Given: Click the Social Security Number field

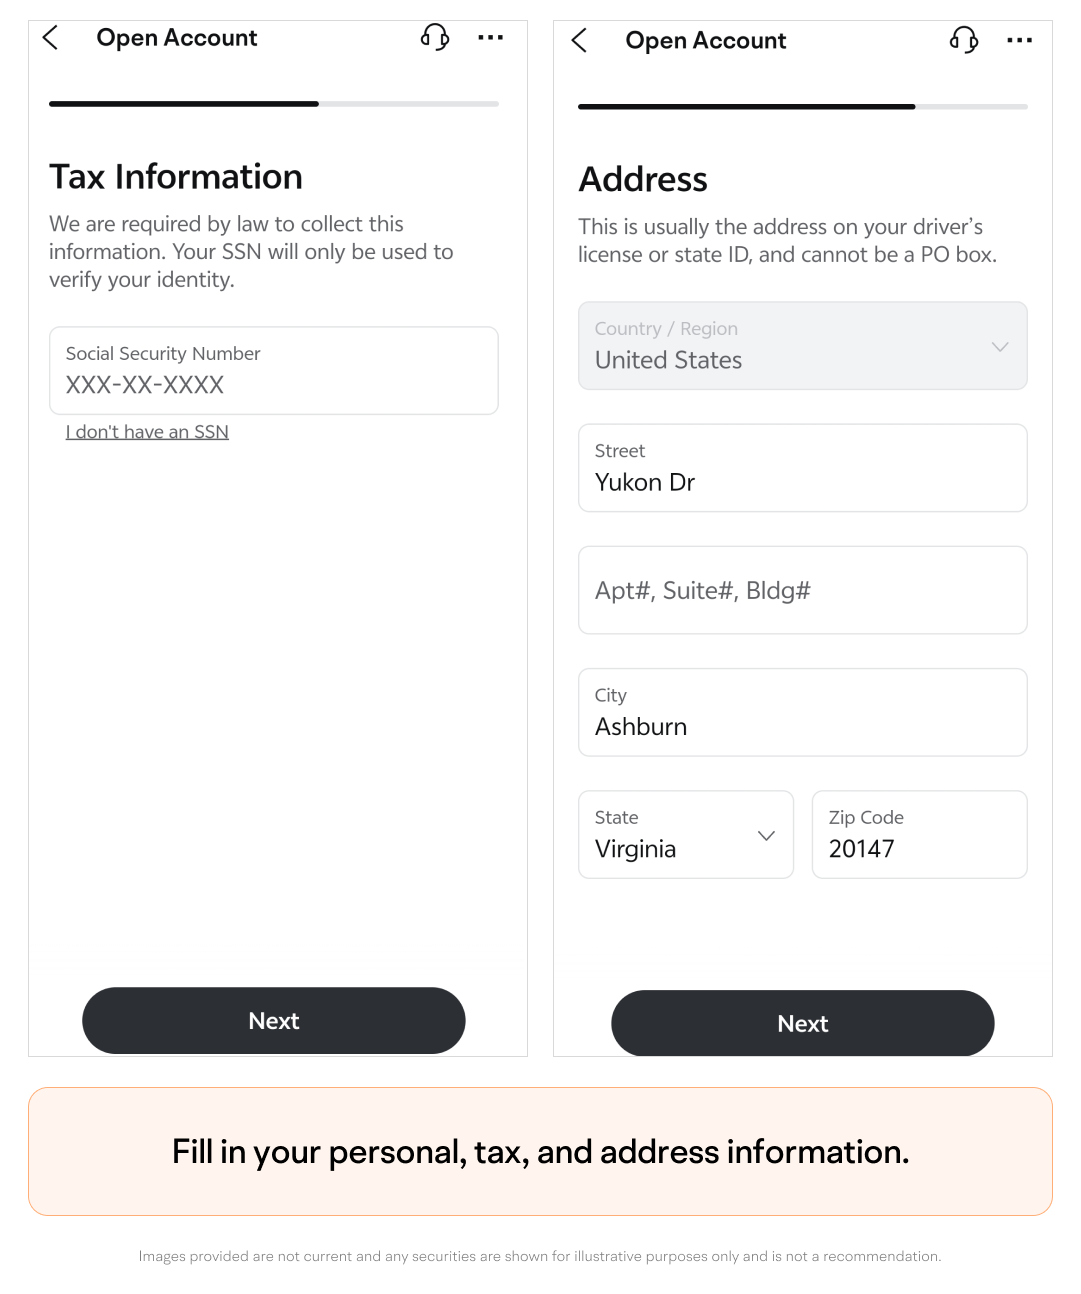Looking at the screenshot, I should pyautogui.click(x=274, y=370).
